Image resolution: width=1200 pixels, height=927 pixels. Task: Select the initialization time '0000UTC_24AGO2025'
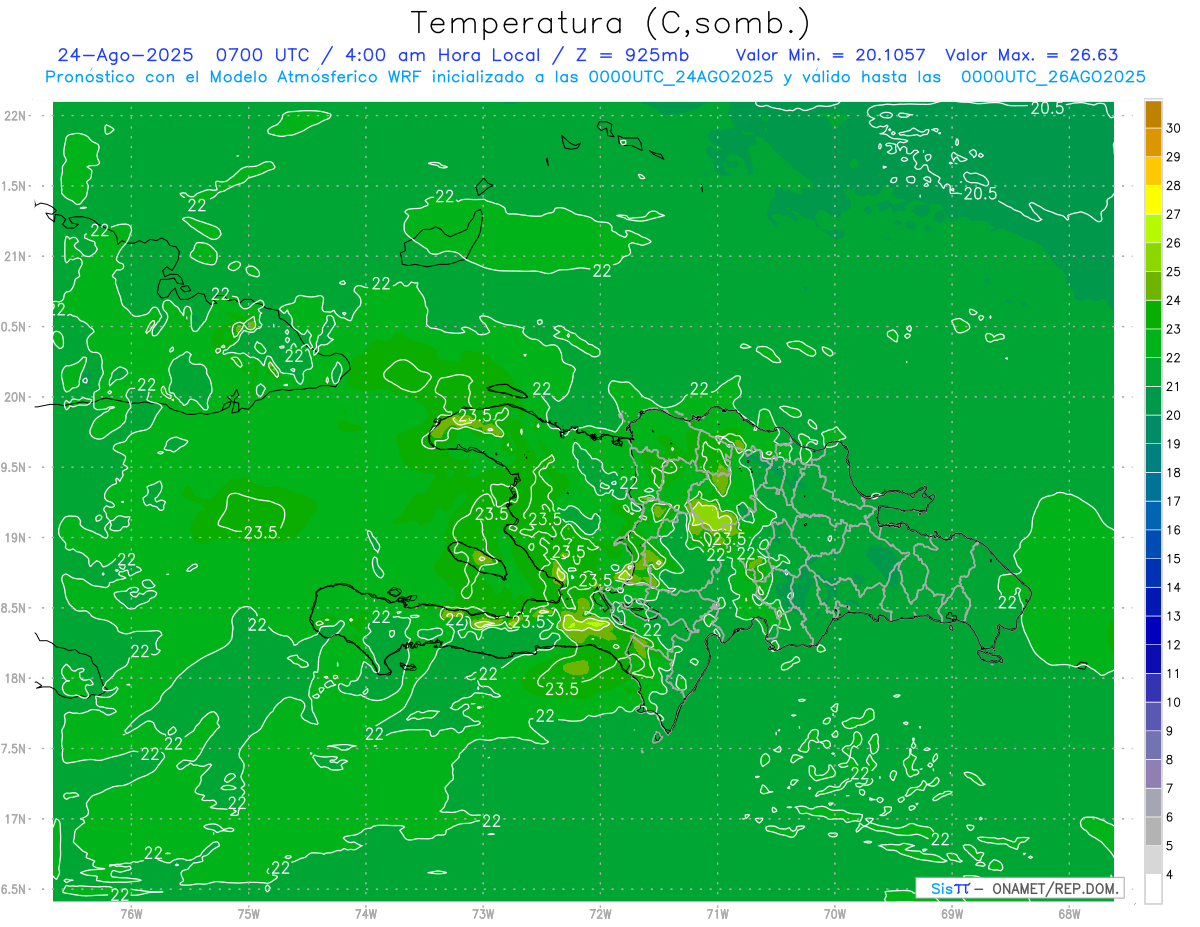coord(680,77)
